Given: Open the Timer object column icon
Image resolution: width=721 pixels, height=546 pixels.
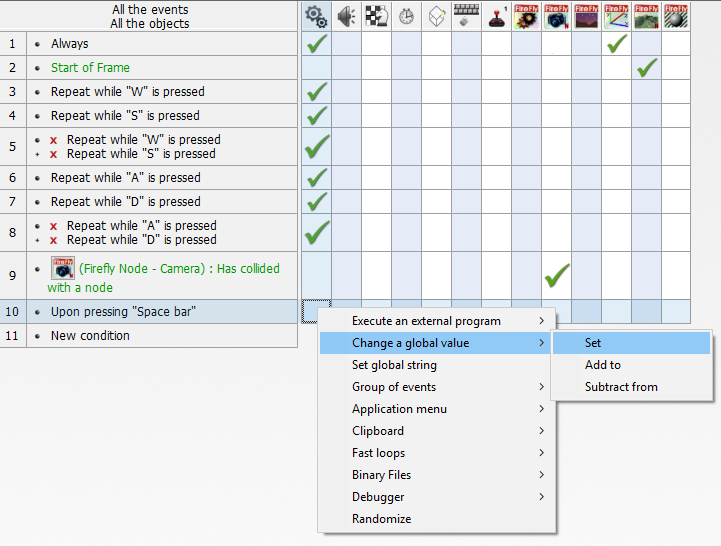Looking at the screenshot, I should pos(407,16).
